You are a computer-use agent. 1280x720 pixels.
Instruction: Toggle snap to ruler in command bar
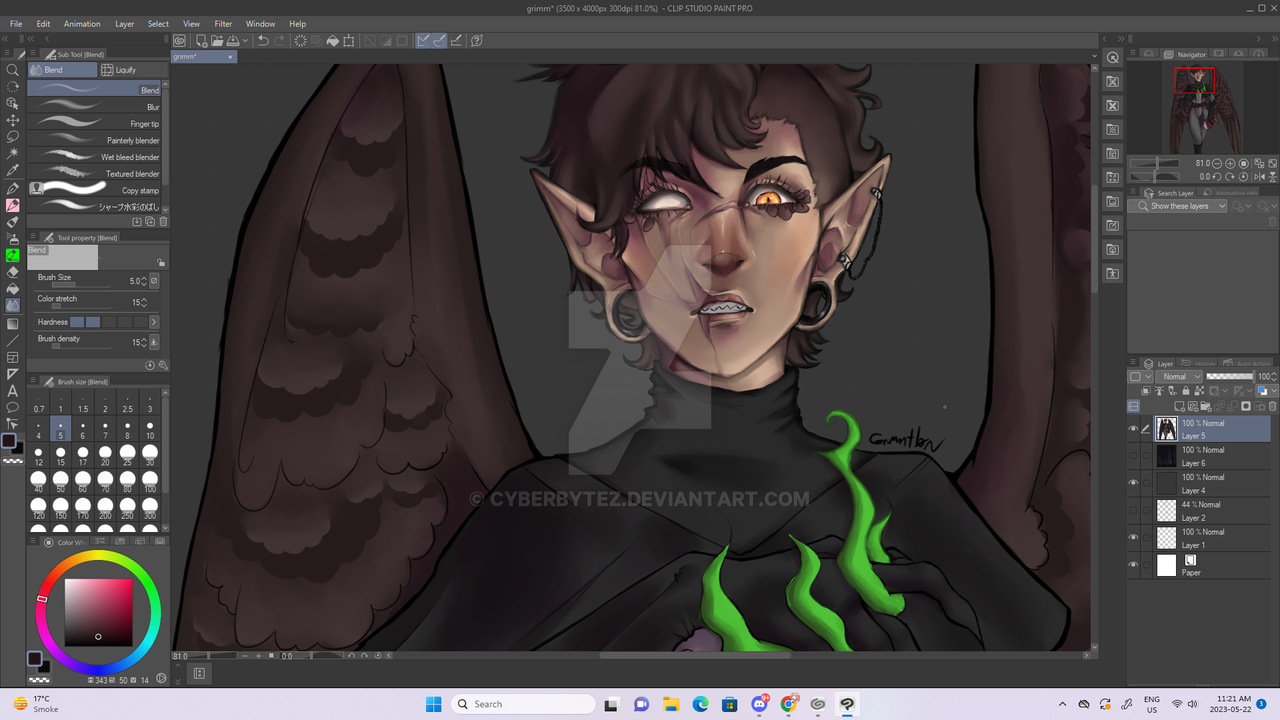click(x=424, y=41)
